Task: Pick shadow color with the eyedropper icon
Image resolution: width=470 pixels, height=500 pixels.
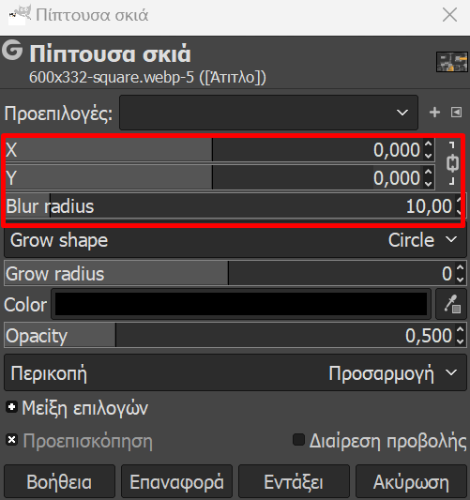Action: tap(452, 304)
